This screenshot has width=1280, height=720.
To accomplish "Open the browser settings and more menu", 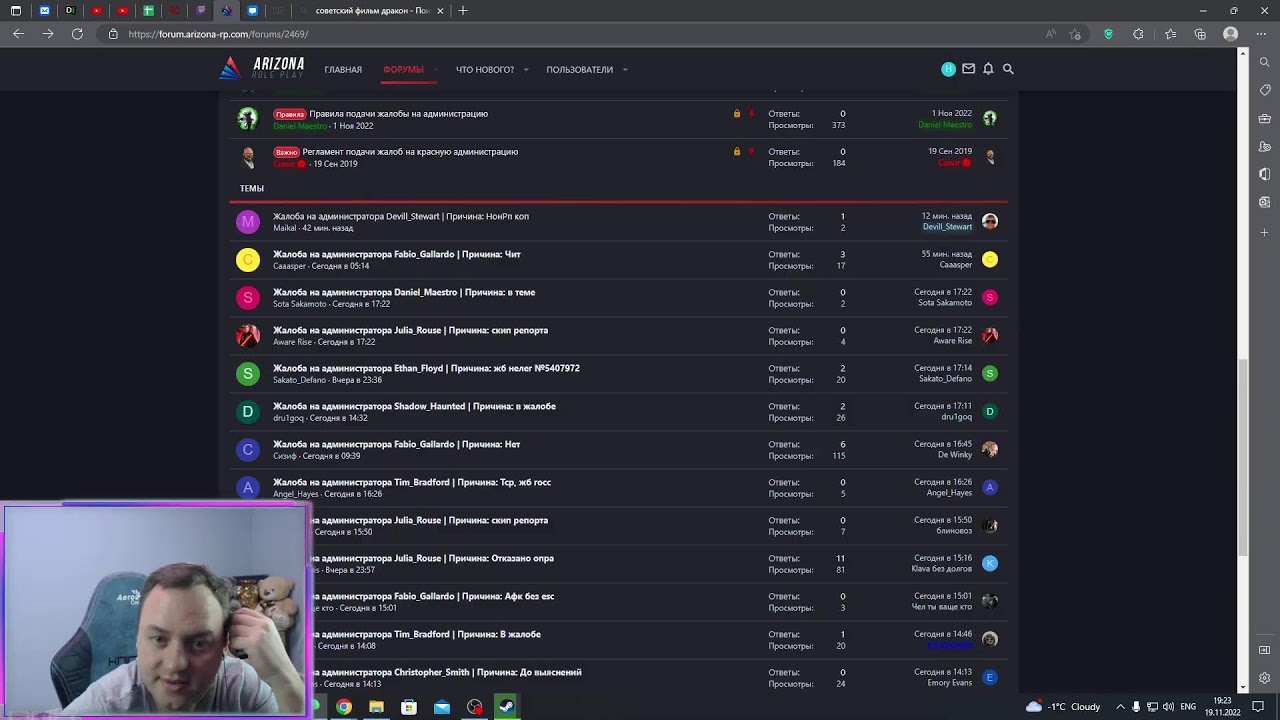I will click(1261, 34).
